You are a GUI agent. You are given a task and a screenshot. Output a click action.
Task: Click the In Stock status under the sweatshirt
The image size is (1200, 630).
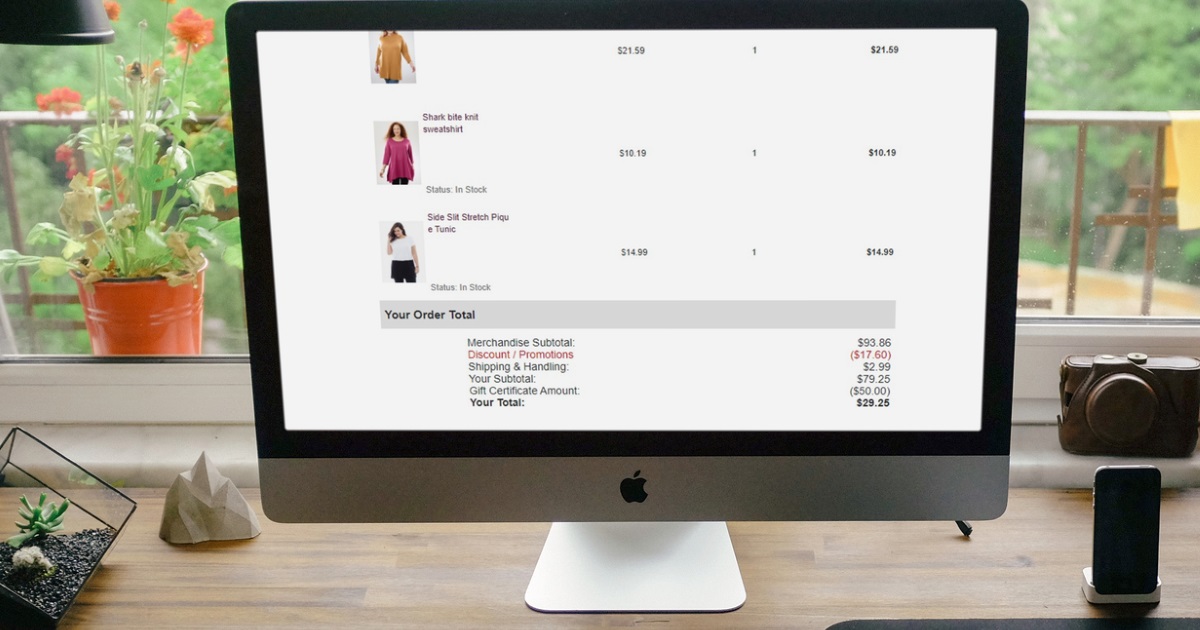click(x=456, y=190)
